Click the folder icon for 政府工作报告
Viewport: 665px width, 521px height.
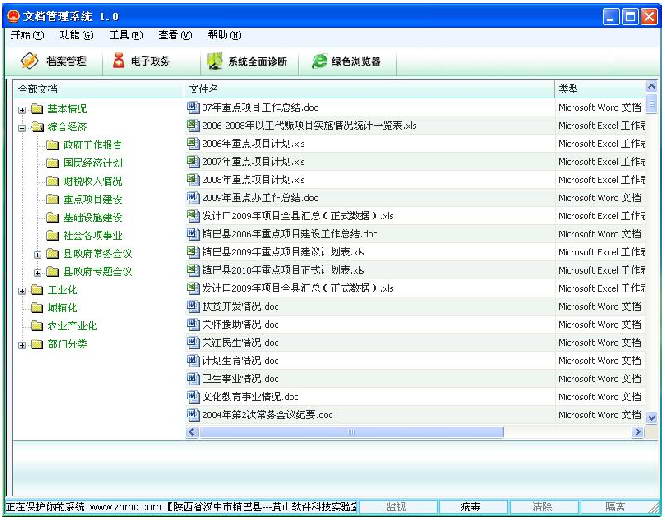point(52,145)
